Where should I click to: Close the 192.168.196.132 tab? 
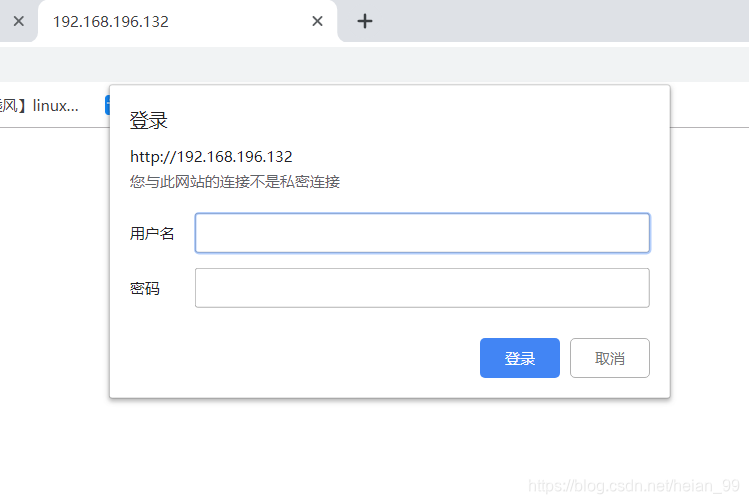(317, 21)
